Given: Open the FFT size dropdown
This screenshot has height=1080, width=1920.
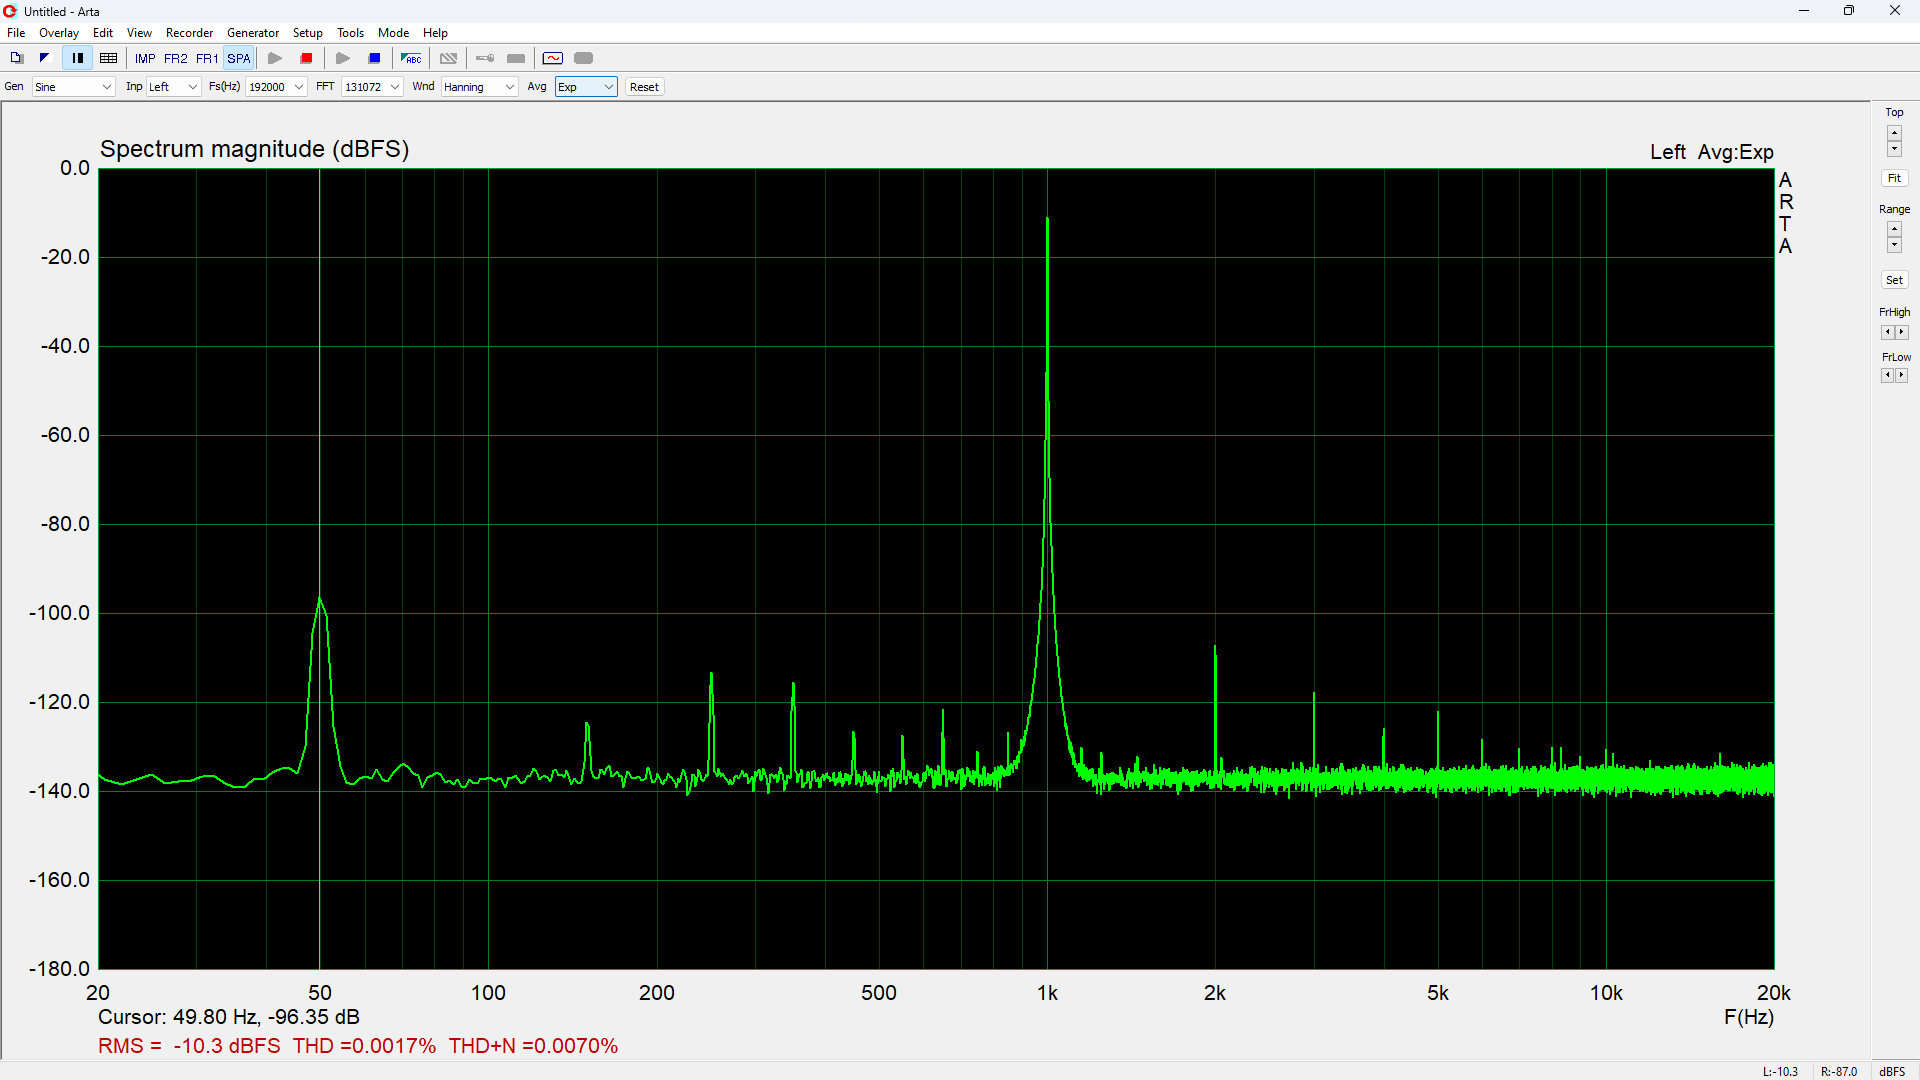Looking at the screenshot, I should pyautogui.click(x=372, y=87).
